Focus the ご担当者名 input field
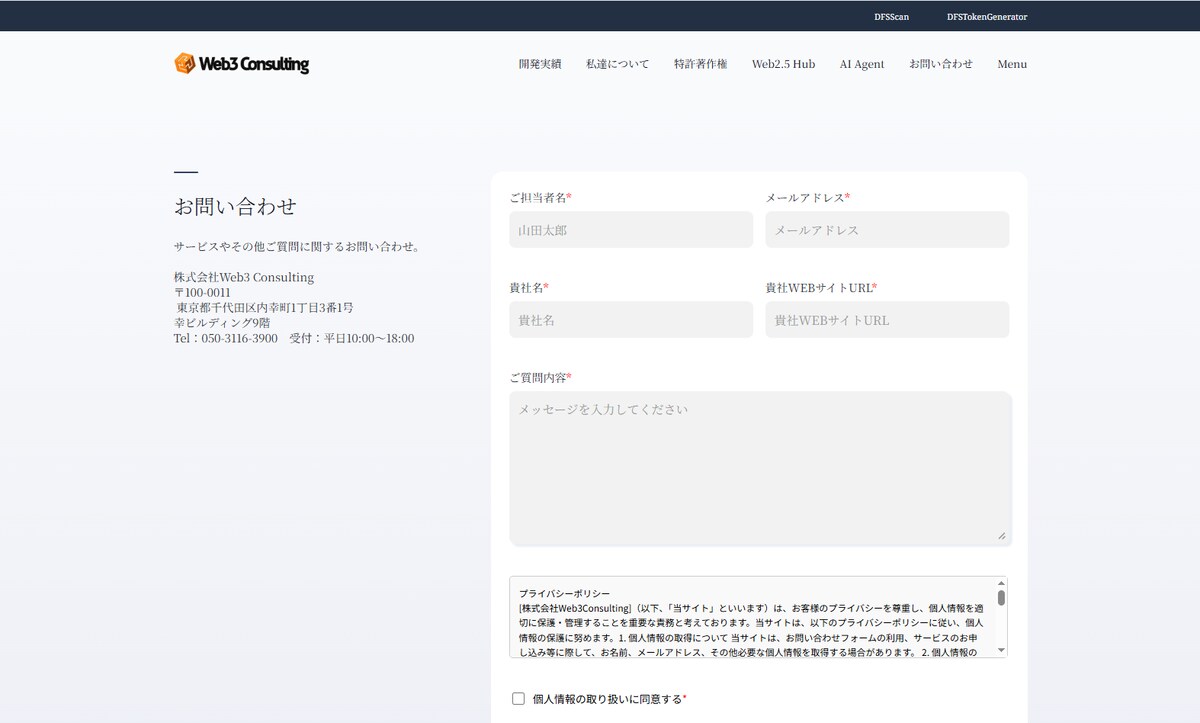 coord(631,230)
